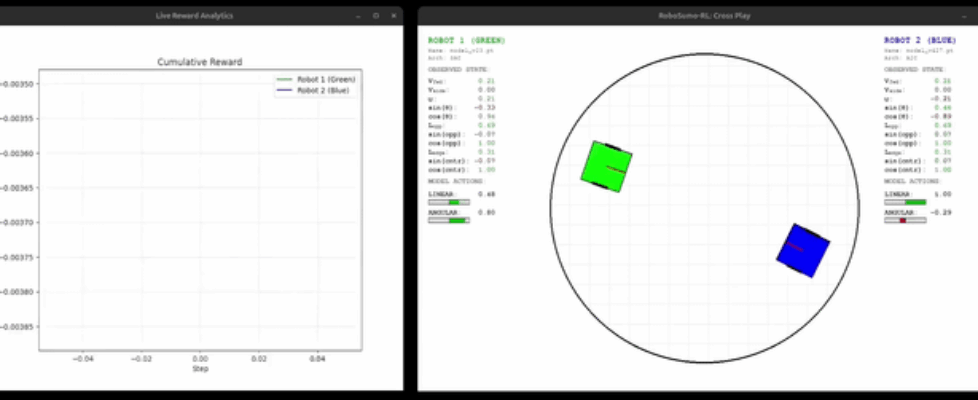Click Robot 2 ANGULAR action bar
Viewport: 978px width, 400px height.
[905, 220]
